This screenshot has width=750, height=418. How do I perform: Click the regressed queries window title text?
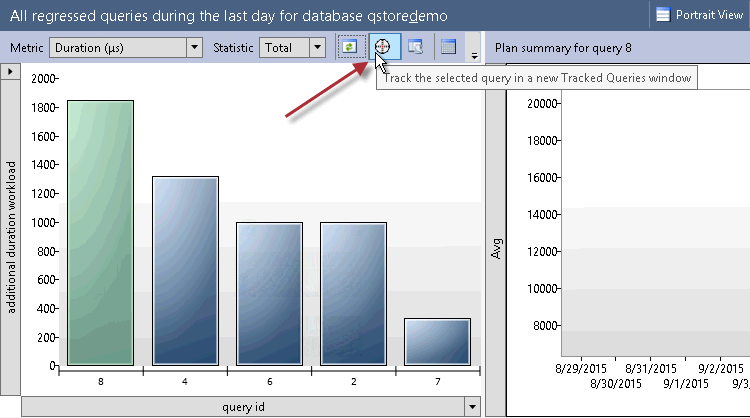[229, 16]
